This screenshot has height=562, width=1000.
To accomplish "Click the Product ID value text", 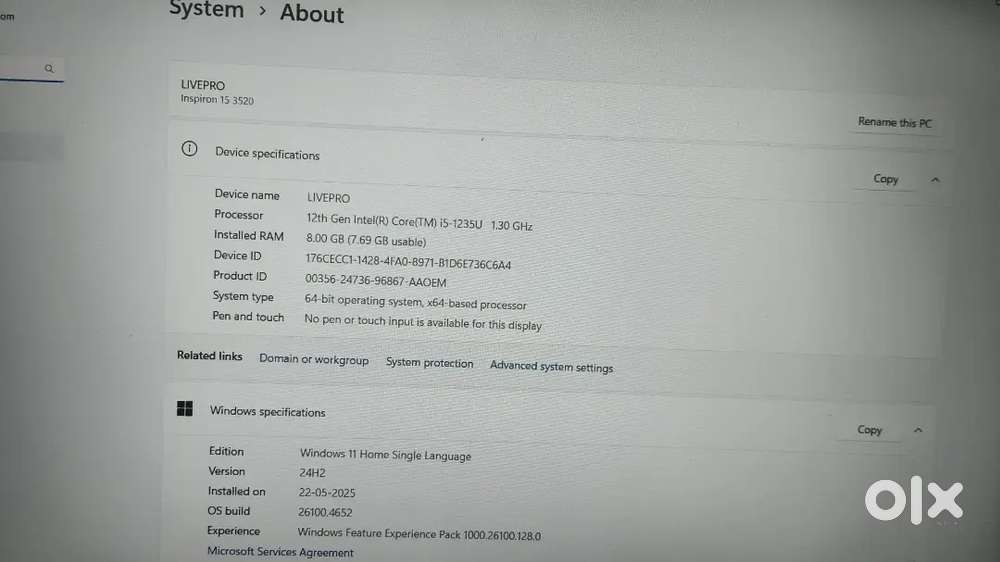I will click(375, 282).
